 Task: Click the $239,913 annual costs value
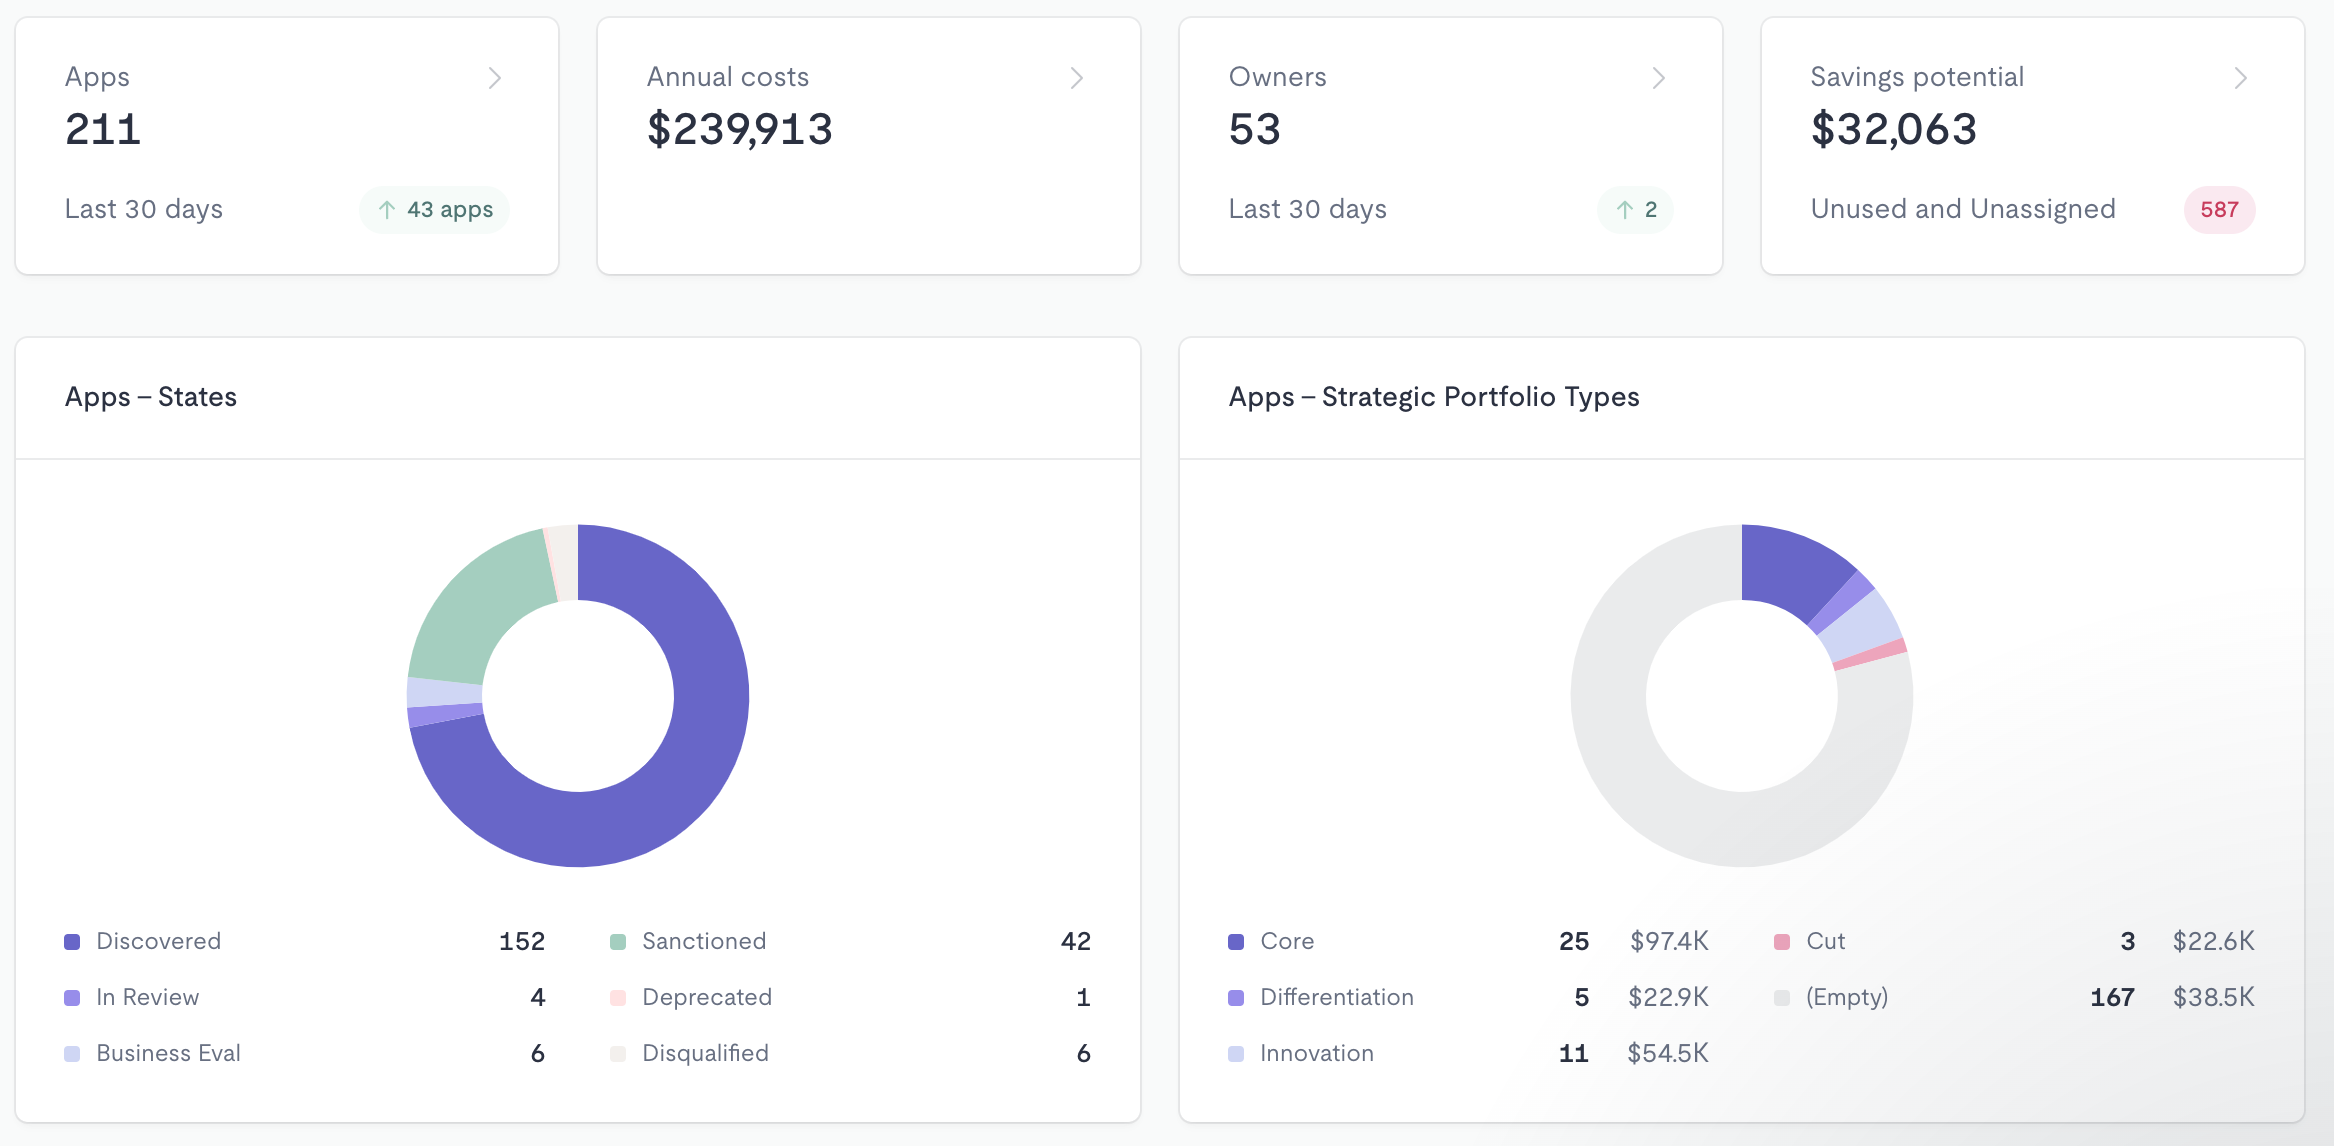(x=739, y=130)
